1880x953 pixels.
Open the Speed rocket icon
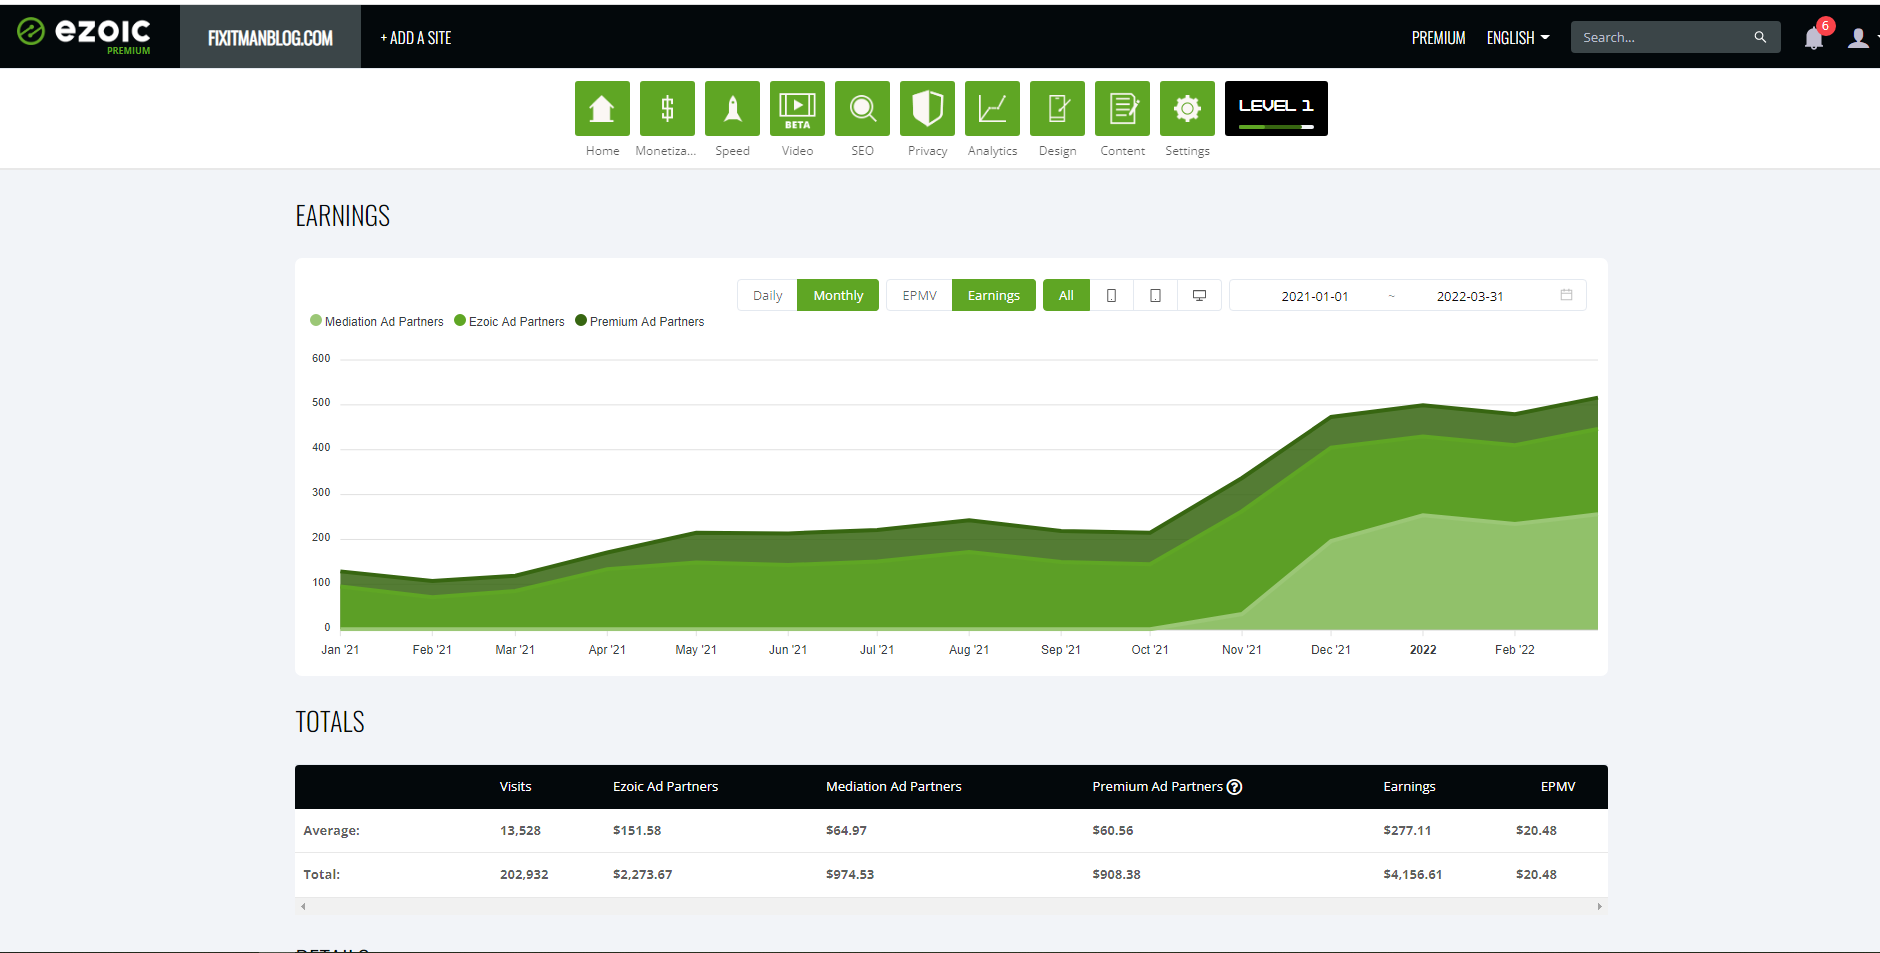click(x=732, y=108)
